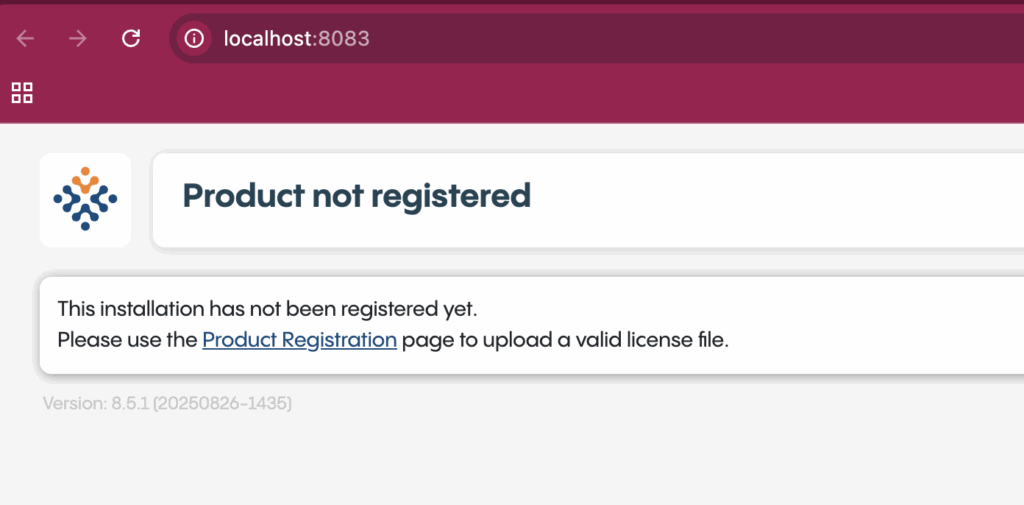1024x505 pixels.
Task: Open the Product Registration page link
Action: (299, 340)
